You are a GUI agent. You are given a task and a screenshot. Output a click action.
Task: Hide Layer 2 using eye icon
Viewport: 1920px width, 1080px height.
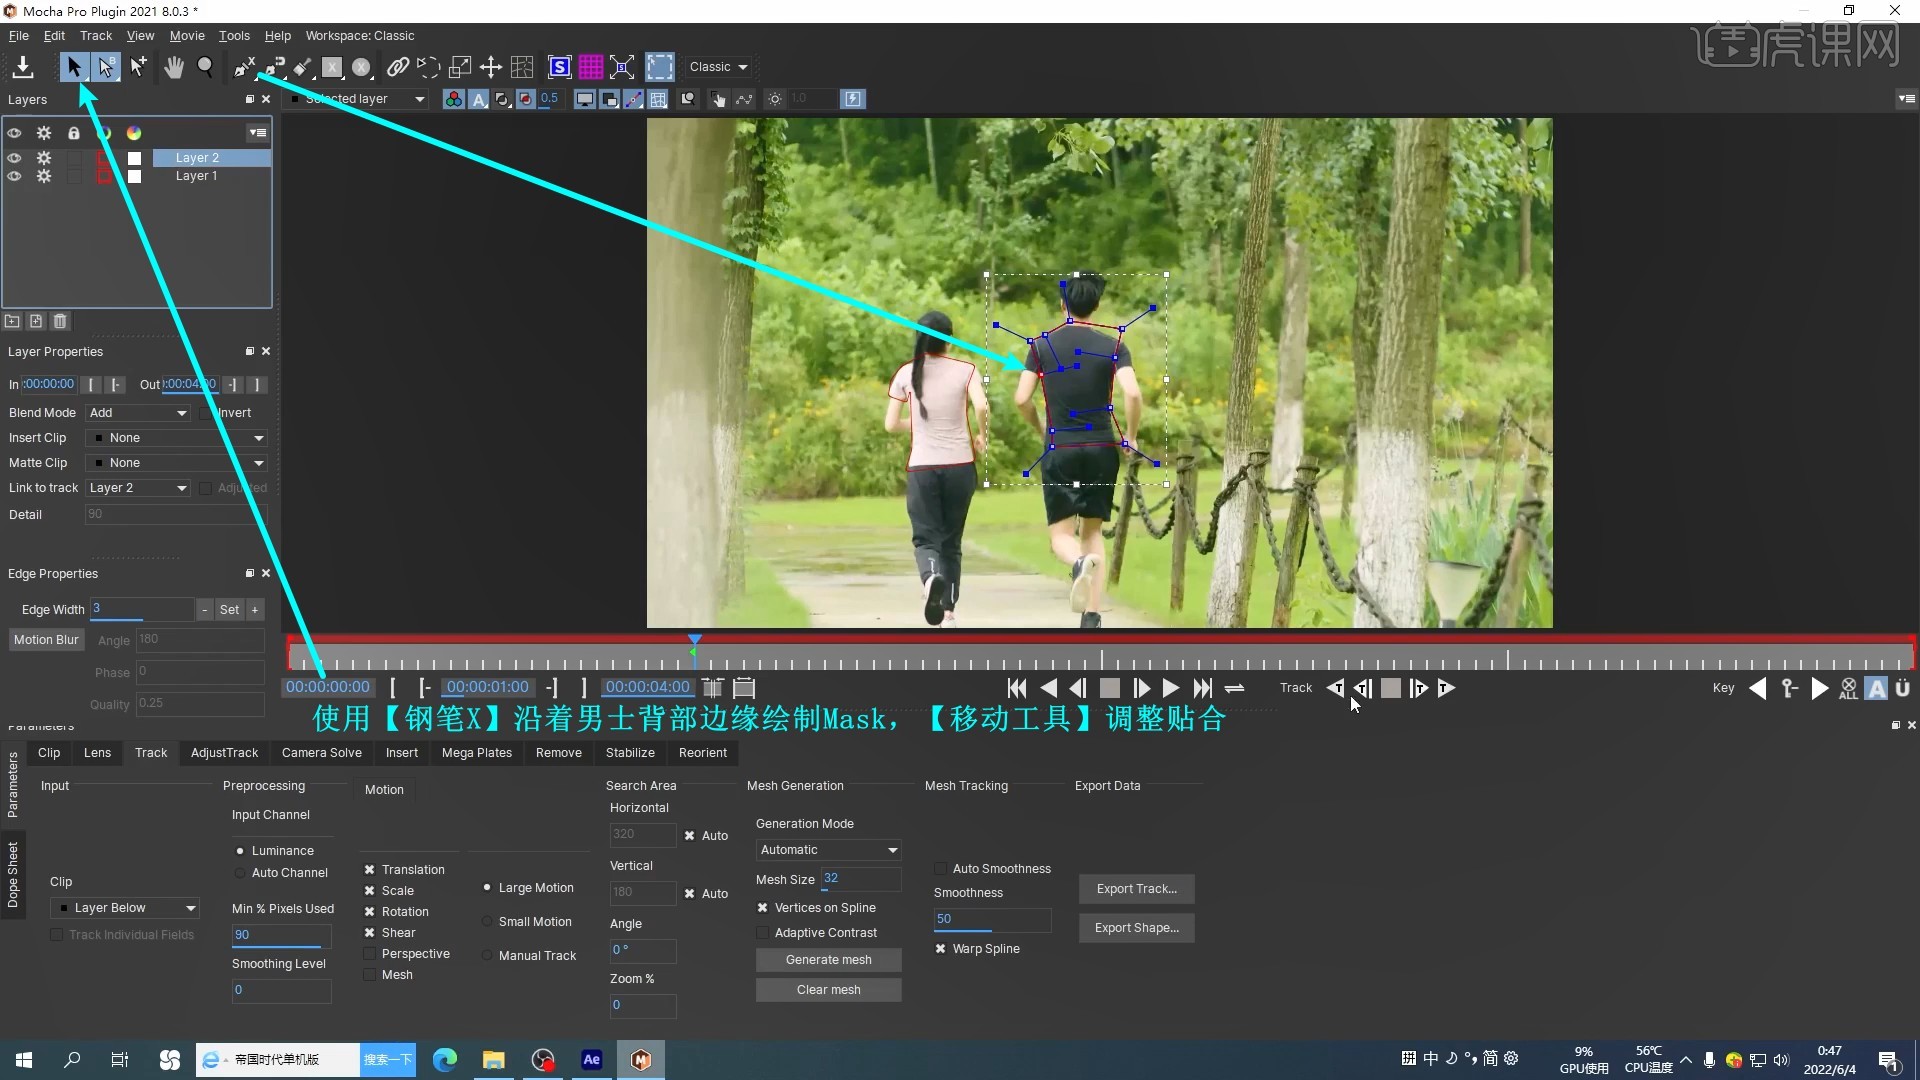(x=14, y=158)
